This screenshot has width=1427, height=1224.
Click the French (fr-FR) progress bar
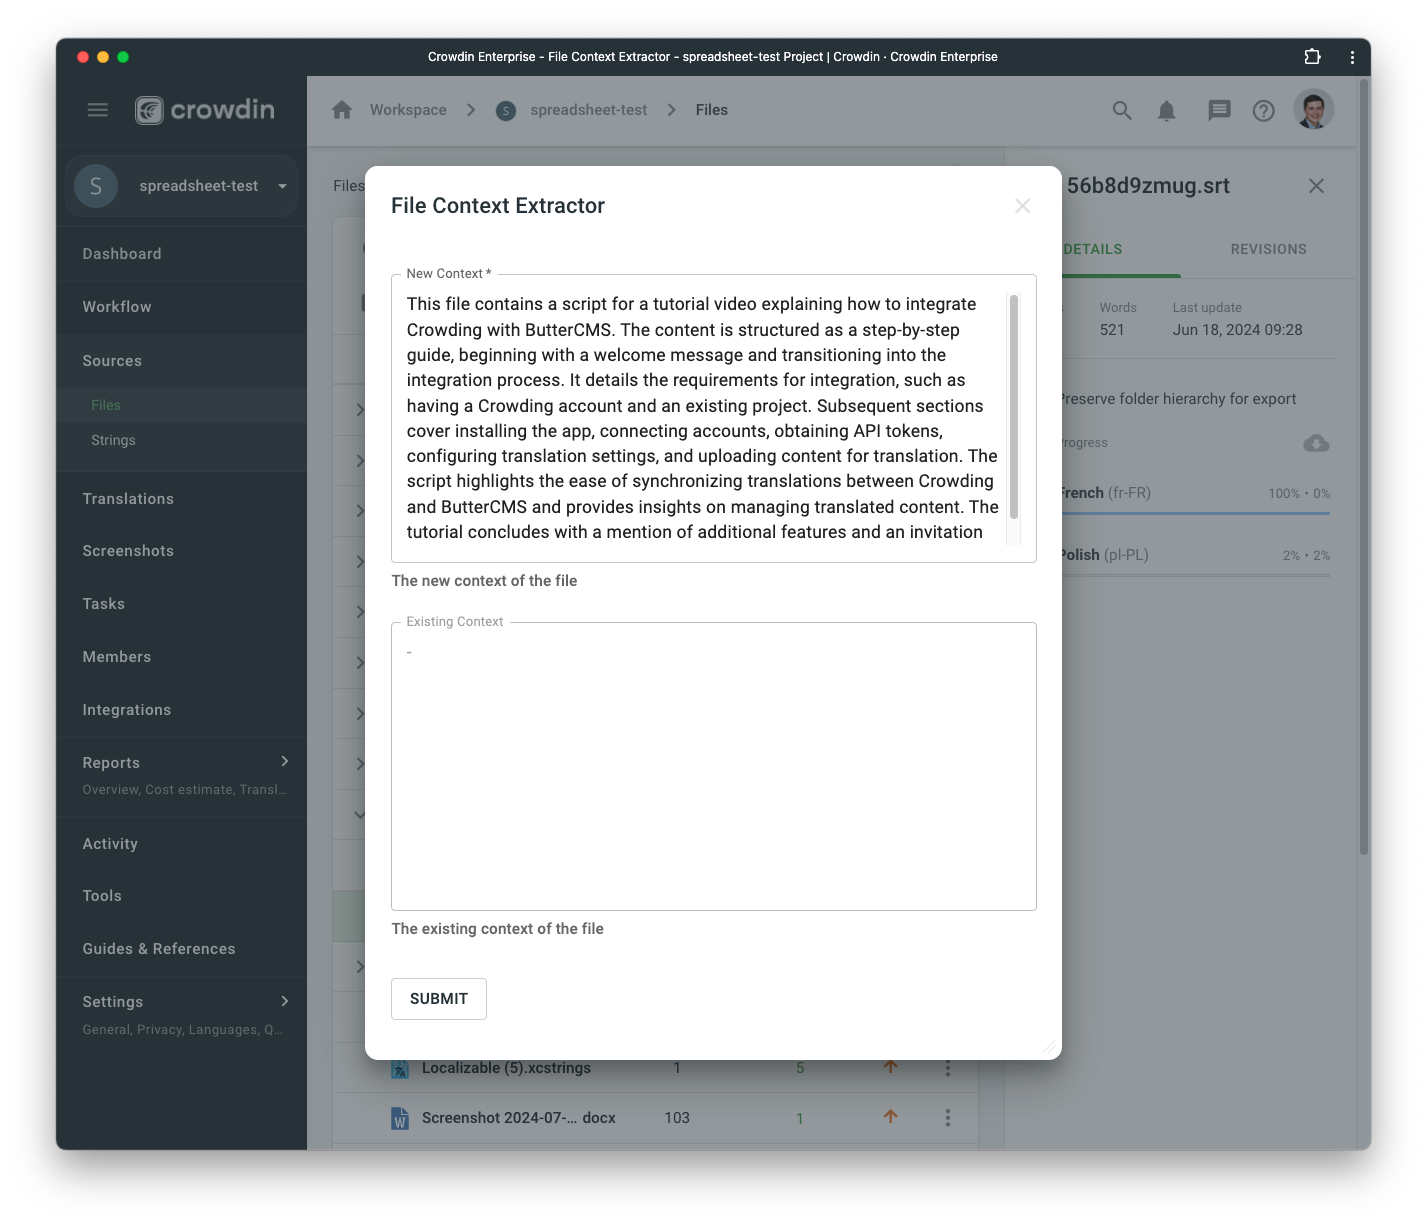[1195, 513]
